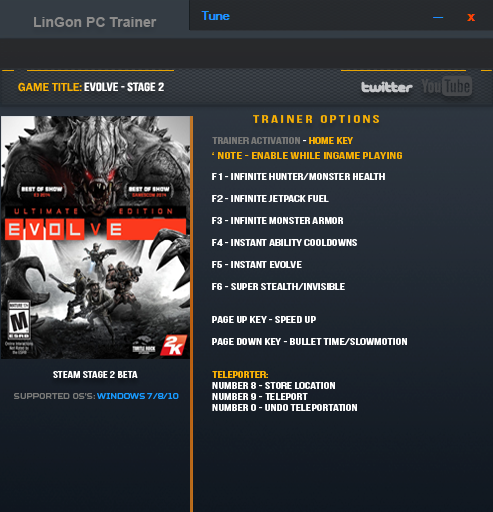Select F2 - Infinite Jetpack Fuel
Screen dimensions: 493x512
[270, 199]
